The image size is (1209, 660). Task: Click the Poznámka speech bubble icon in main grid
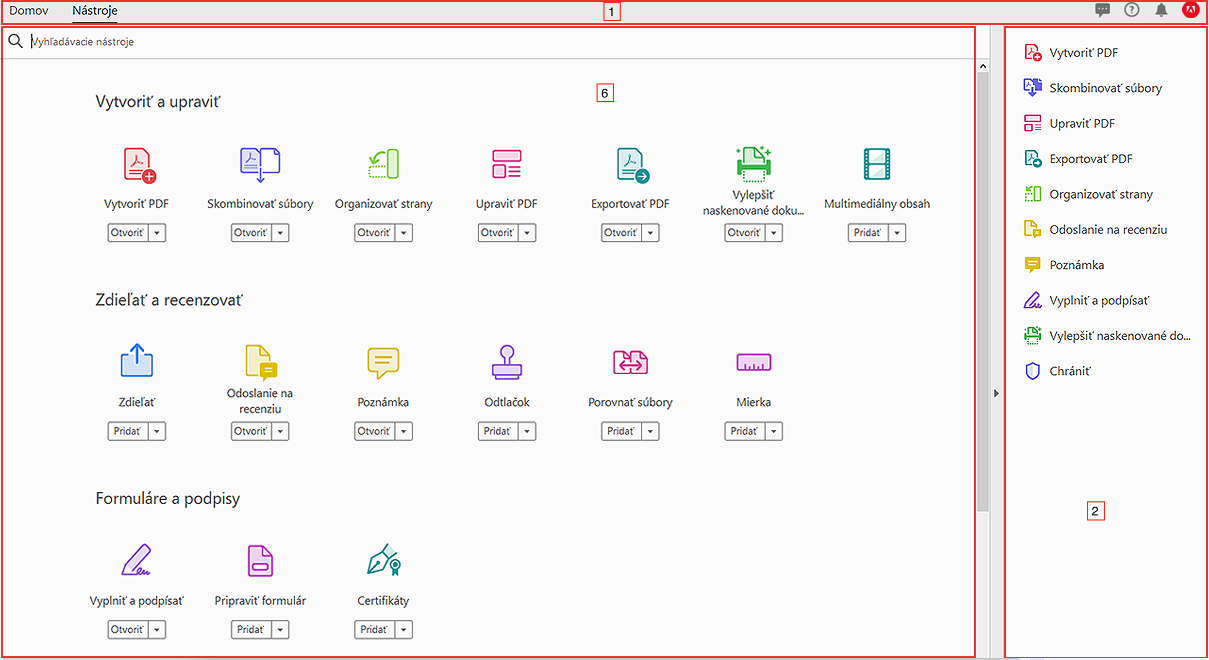(x=383, y=362)
